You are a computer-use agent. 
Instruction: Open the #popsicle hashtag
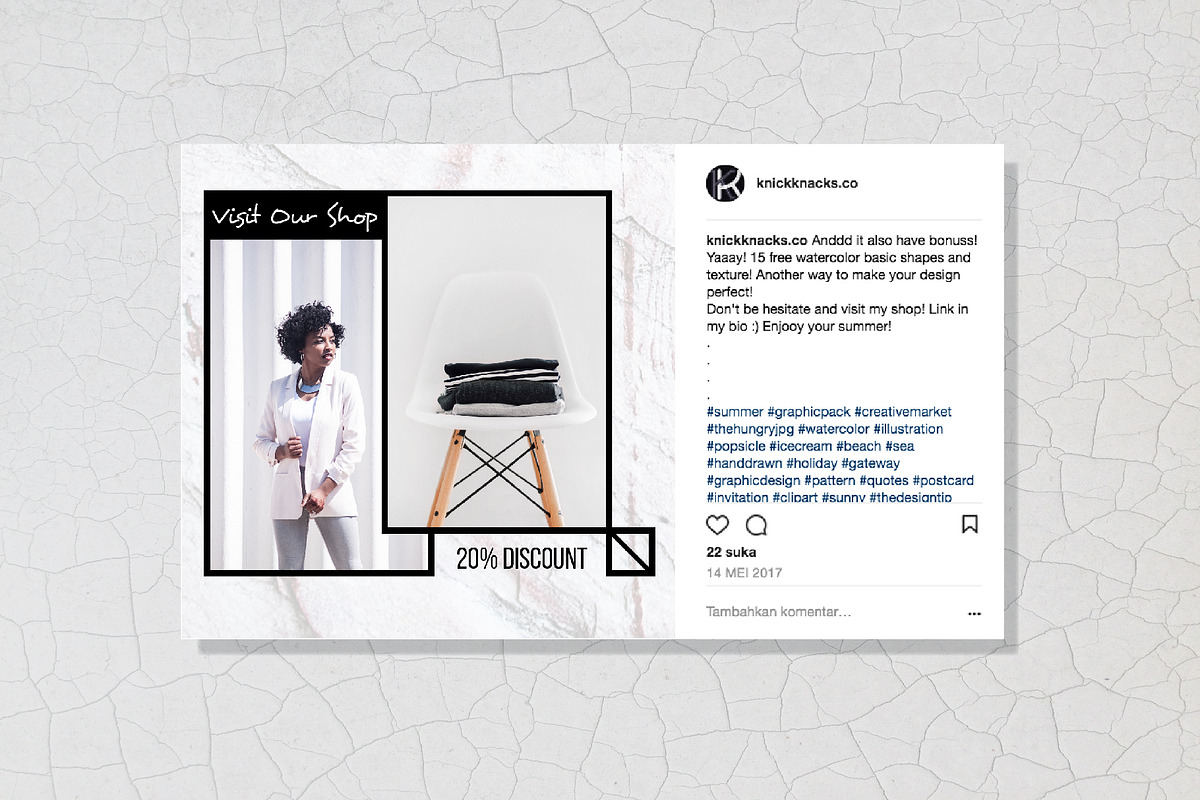click(x=736, y=446)
